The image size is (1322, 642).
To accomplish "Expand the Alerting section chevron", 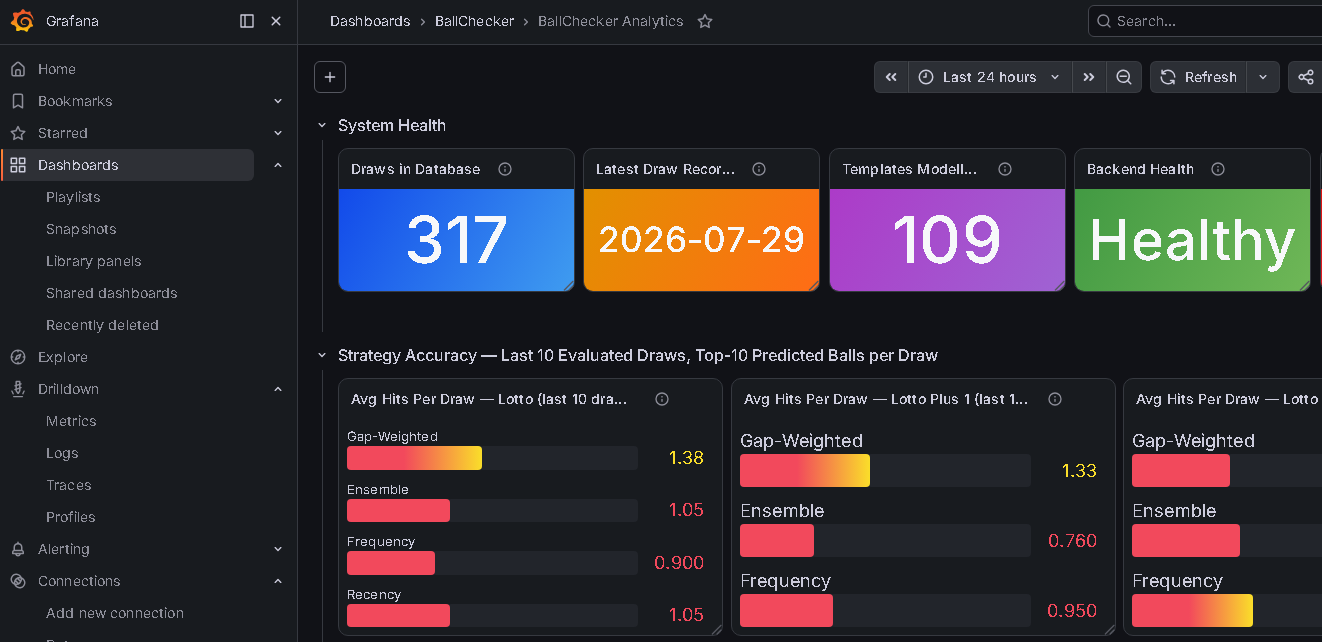I will coord(278,549).
